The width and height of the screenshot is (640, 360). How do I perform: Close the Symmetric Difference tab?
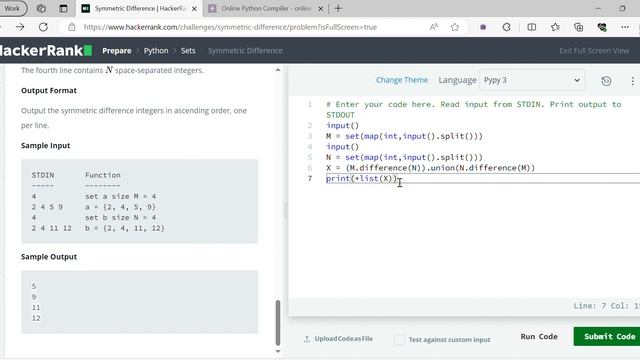[194, 9]
